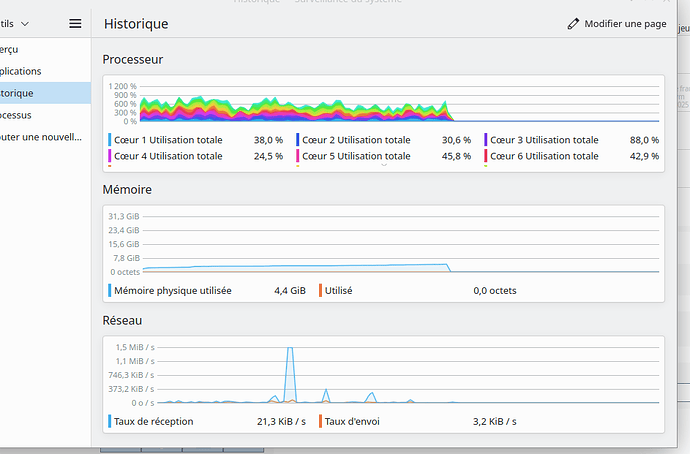Click the purple Cœur 3 legend swatch
690x454 pixels.
click(x=486, y=140)
